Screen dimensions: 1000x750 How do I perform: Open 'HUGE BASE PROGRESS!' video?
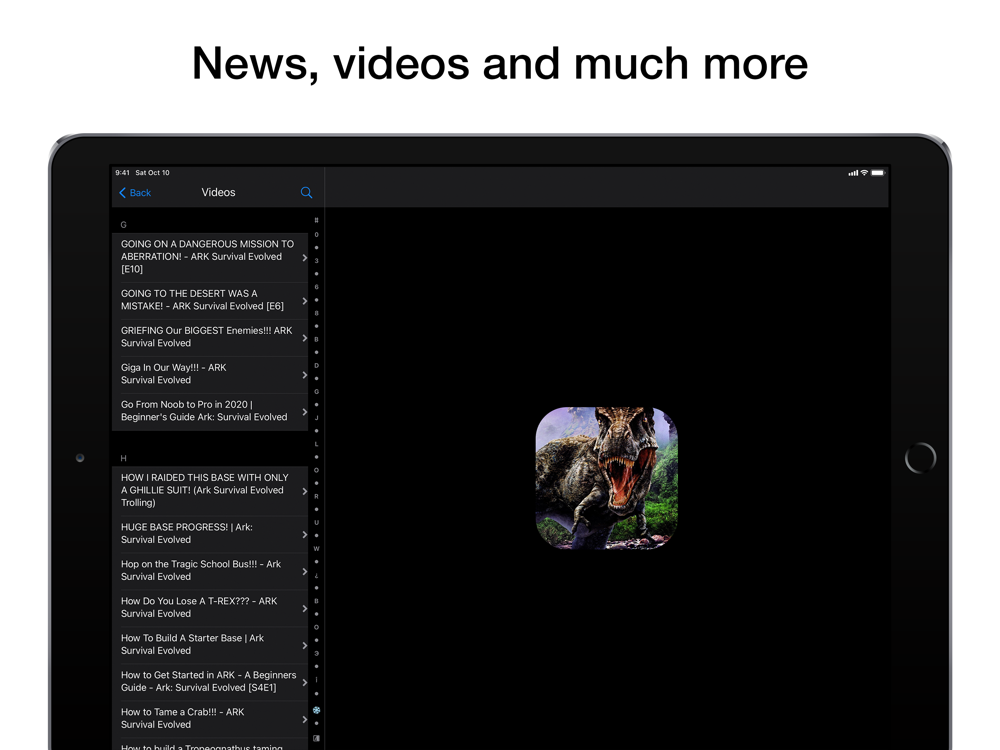210,534
